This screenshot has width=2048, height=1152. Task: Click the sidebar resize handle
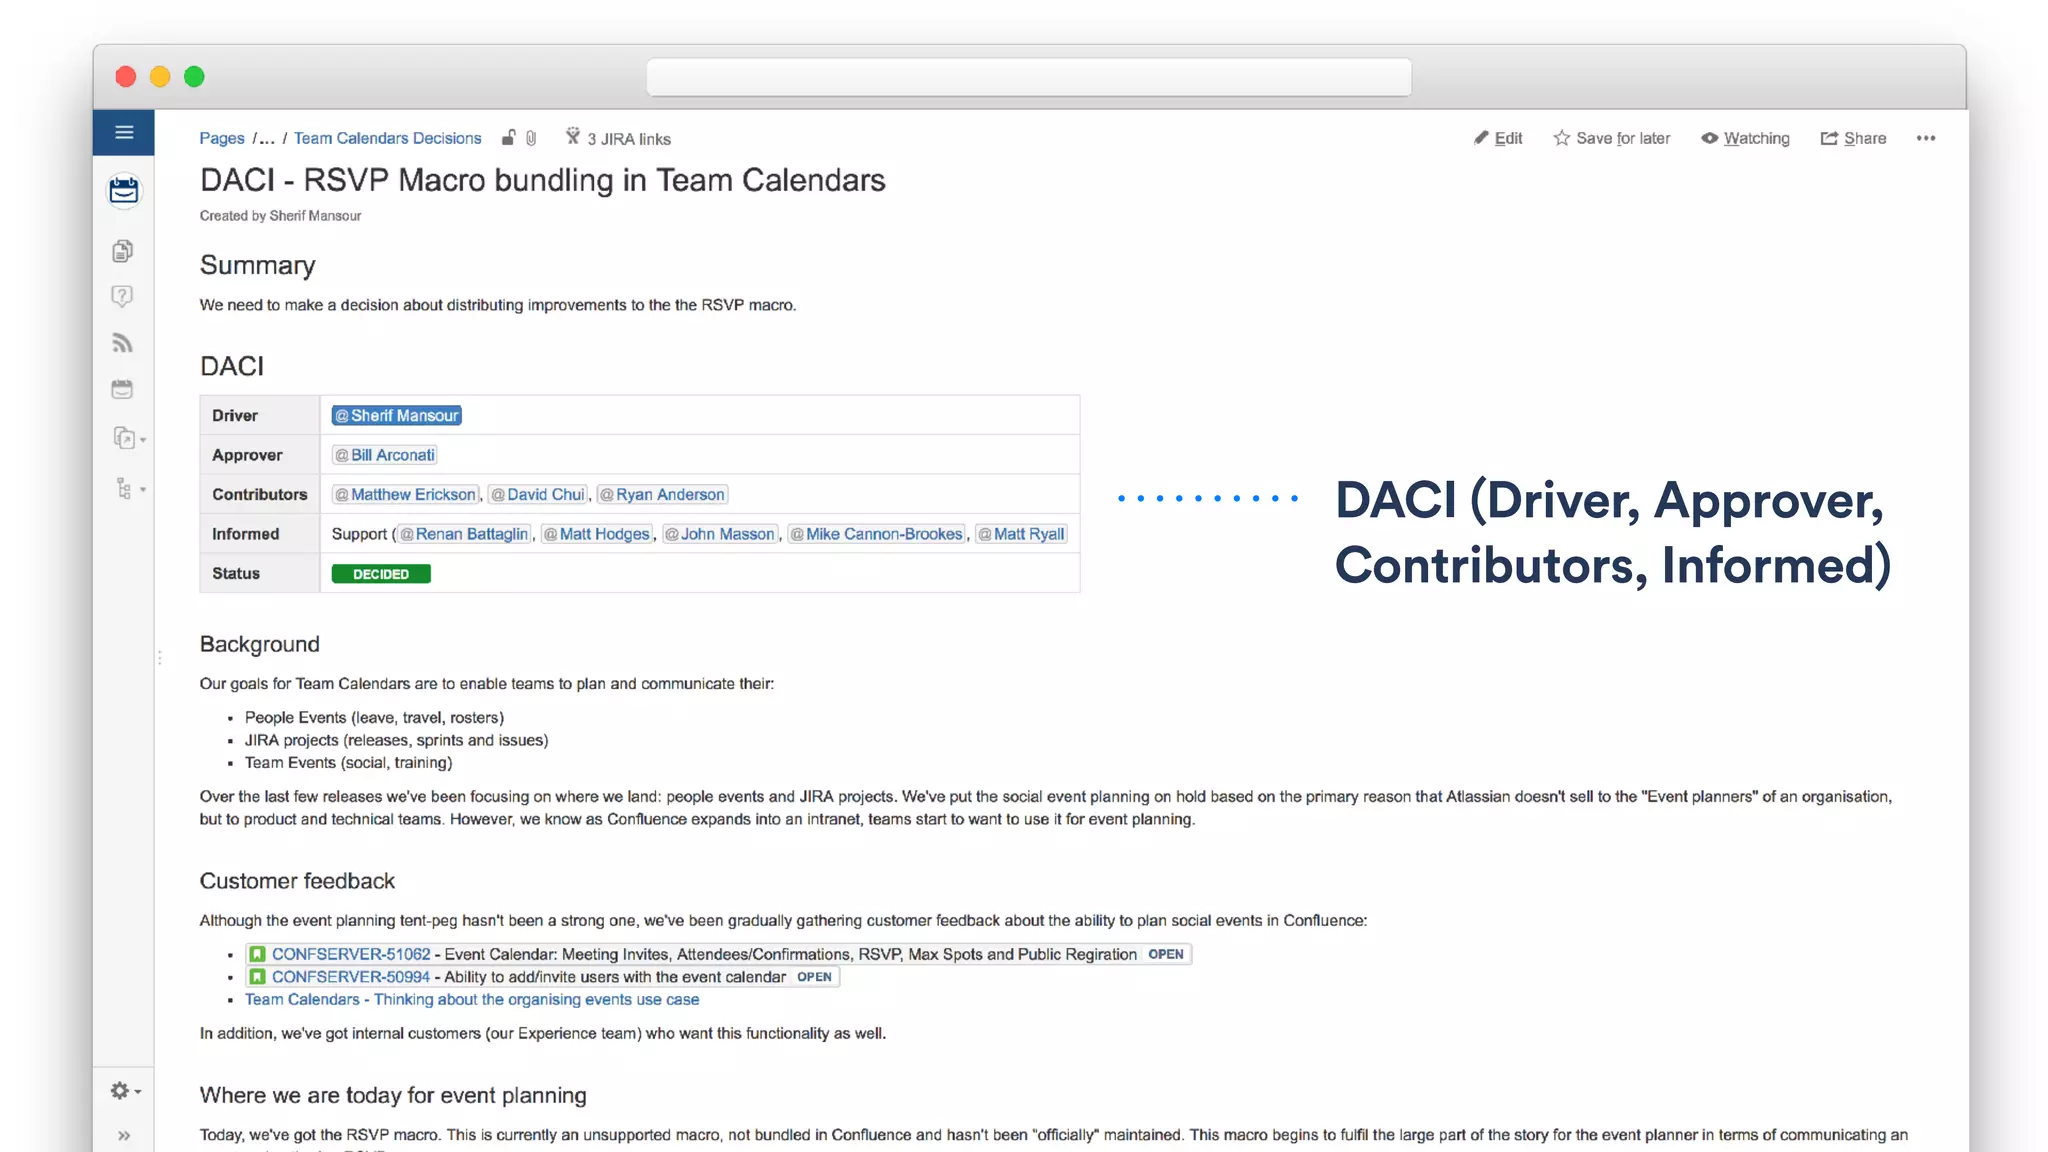(159, 658)
